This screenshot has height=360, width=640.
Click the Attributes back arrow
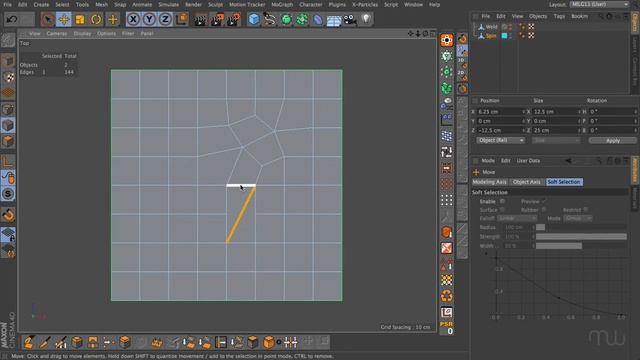[x=569, y=161]
